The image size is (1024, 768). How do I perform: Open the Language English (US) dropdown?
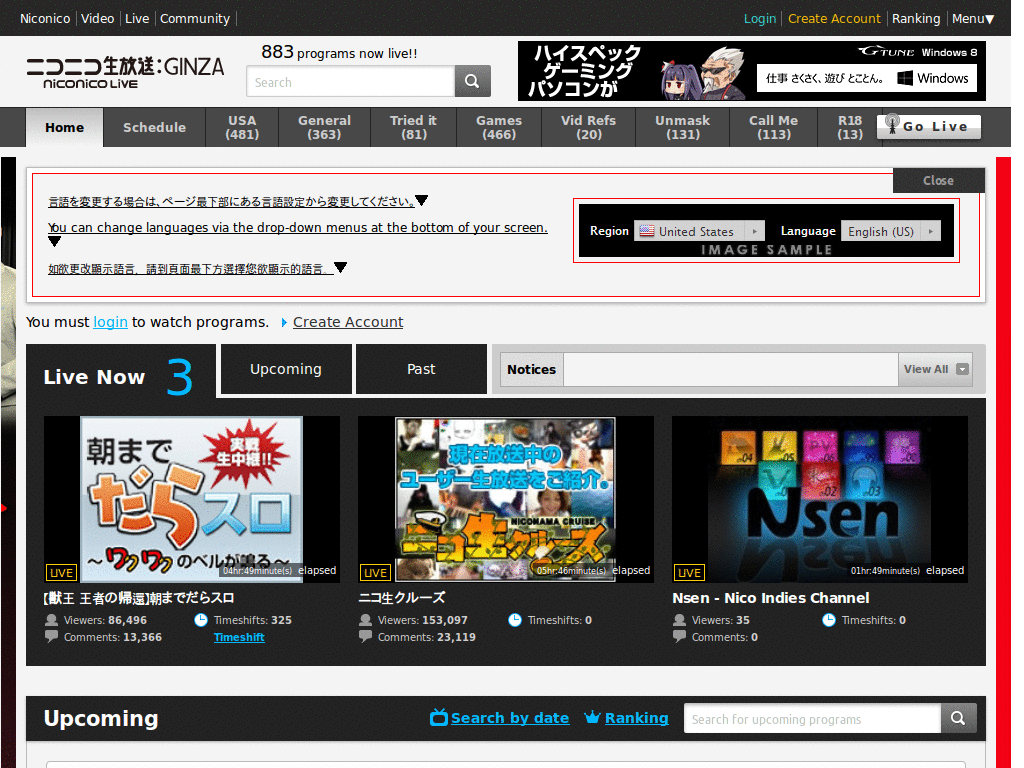[x=890, y=231]
